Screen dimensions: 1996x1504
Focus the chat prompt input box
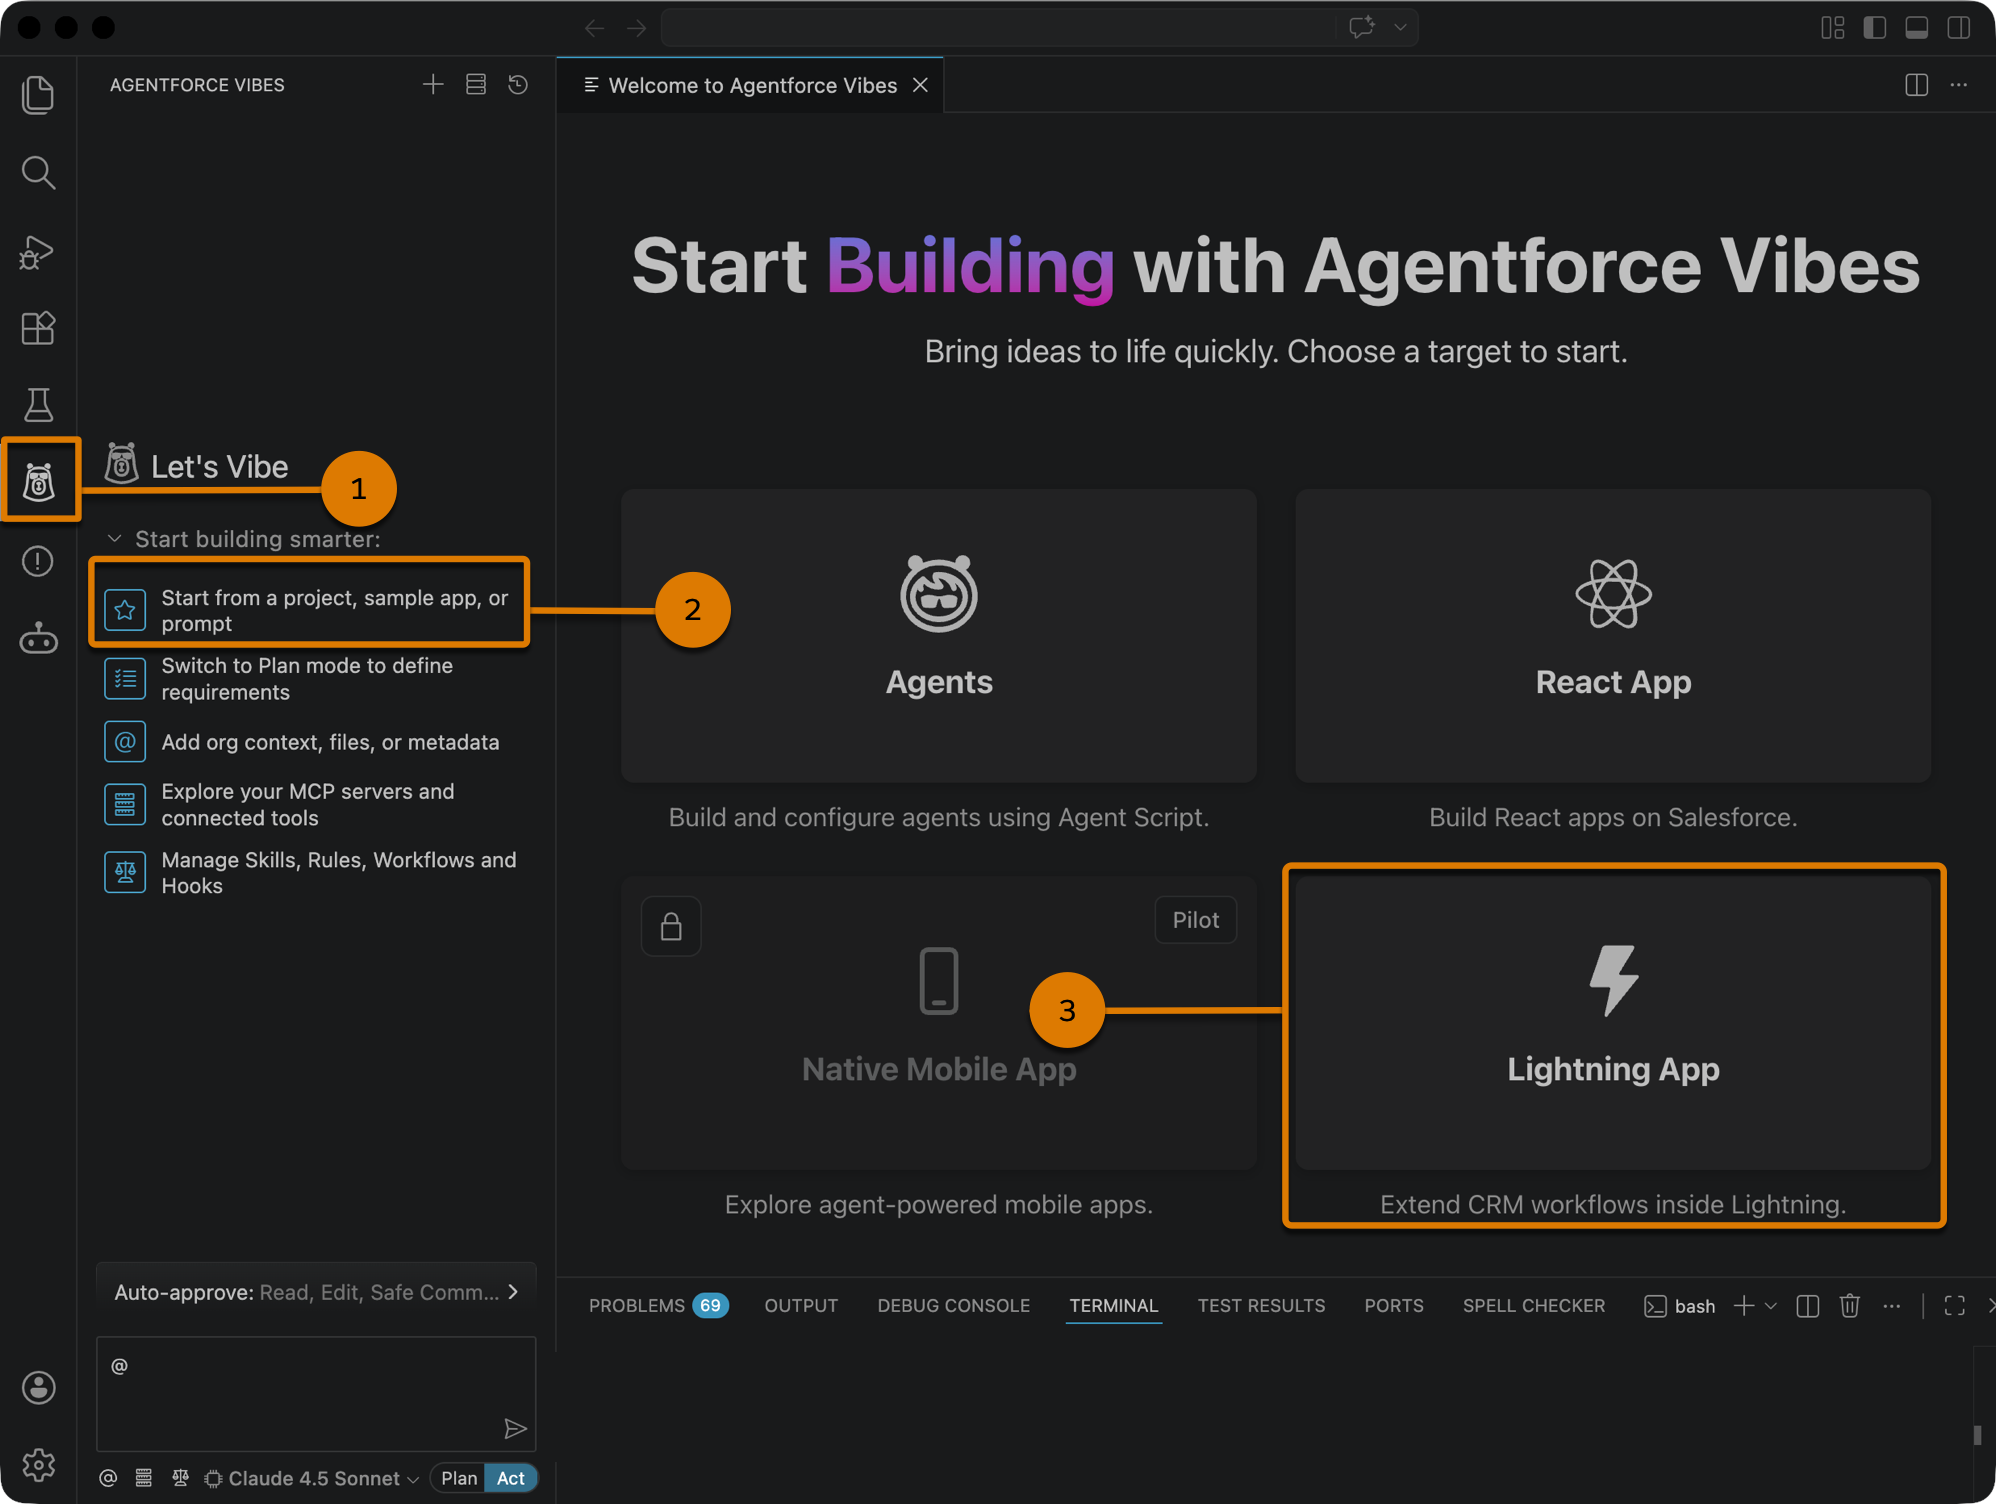tap(316, 1393)
